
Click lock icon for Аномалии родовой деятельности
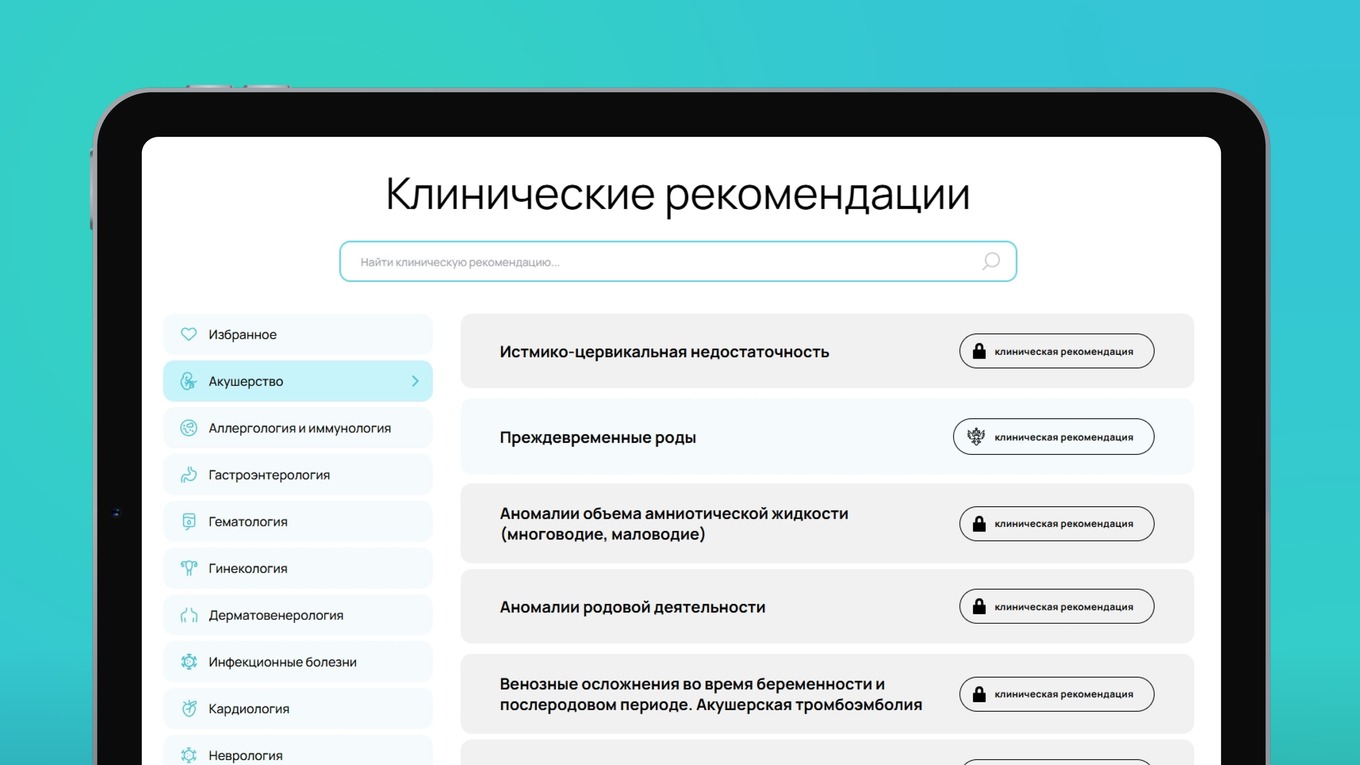979,606
